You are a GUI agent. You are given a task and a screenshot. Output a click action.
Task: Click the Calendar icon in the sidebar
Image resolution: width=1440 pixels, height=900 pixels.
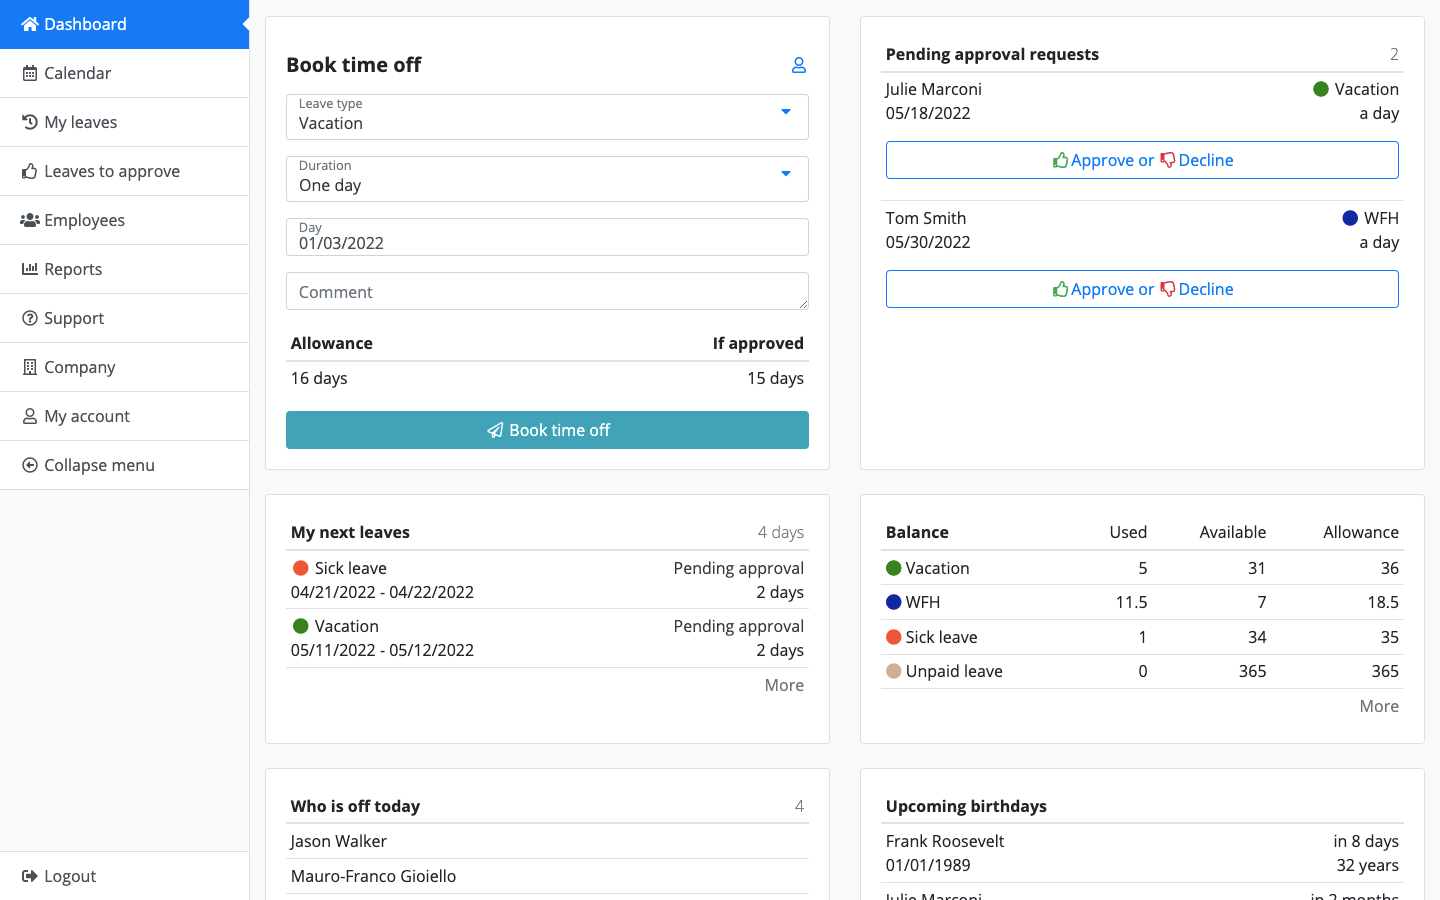click(x=30, y=73)
